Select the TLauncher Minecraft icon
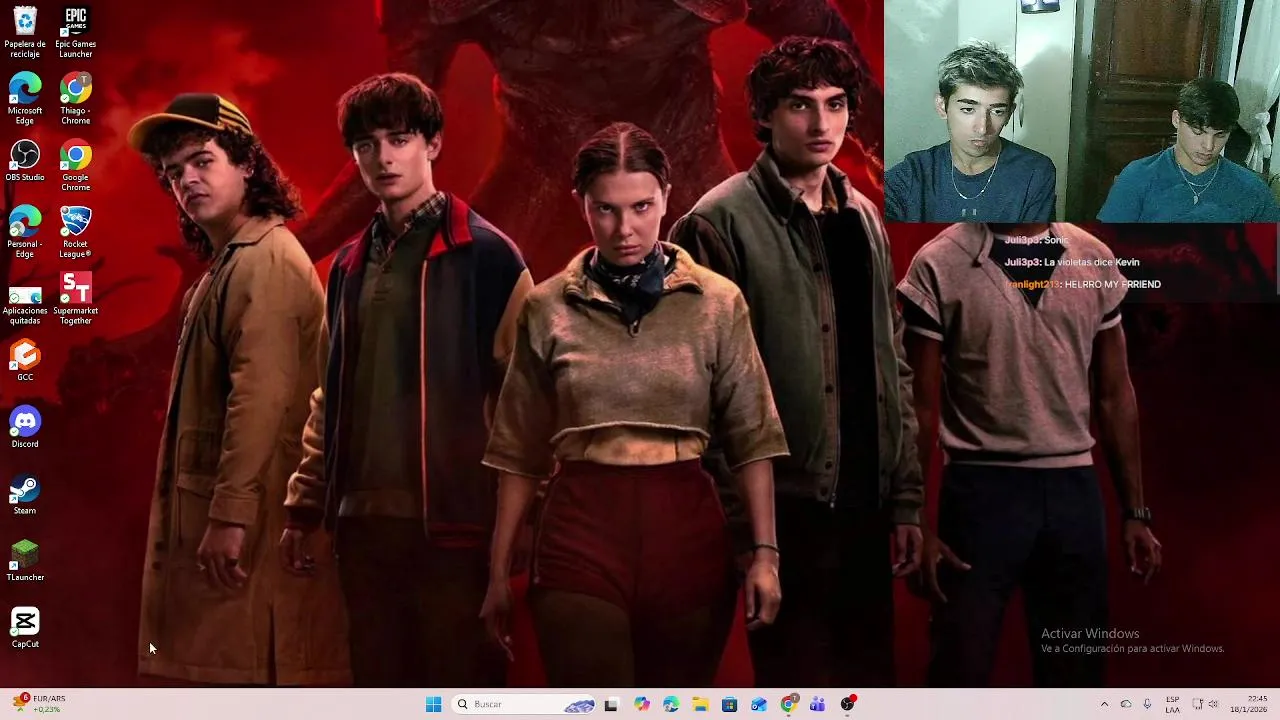 pos(25,561)
